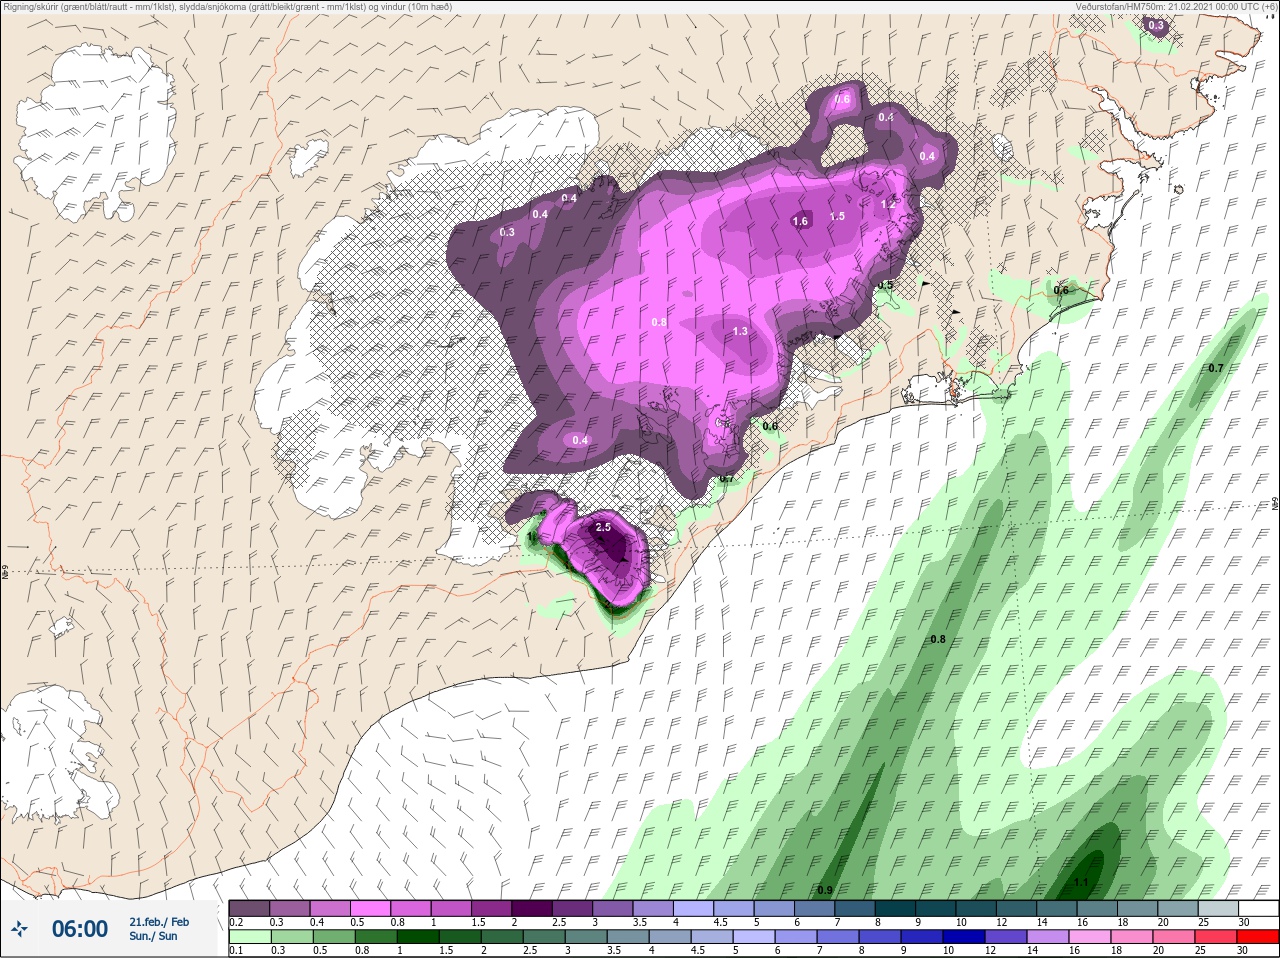Click the 06:00 forecast time label
Viewport: 1280px width, 958px height.
[x=80, y=929]
